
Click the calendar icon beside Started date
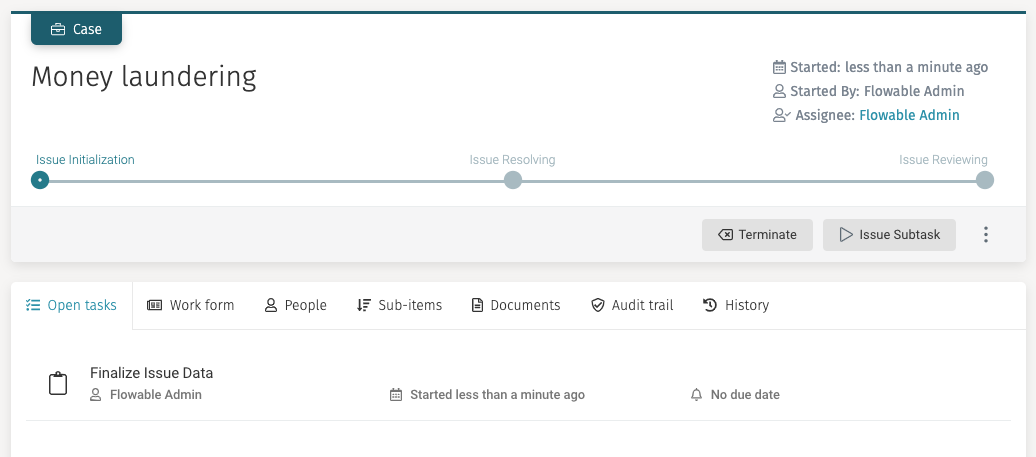tap(780, 68)
